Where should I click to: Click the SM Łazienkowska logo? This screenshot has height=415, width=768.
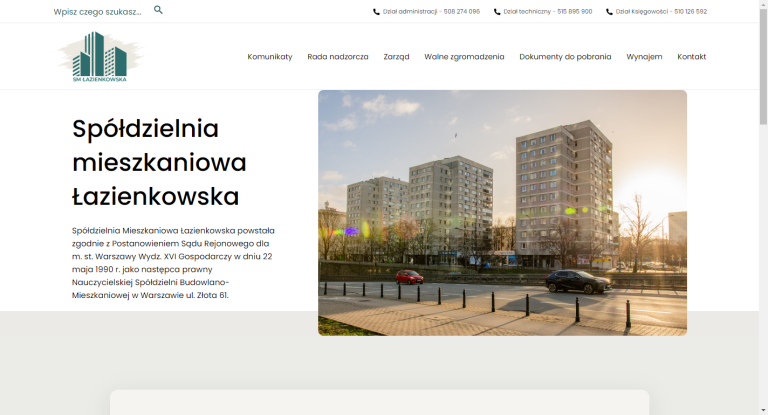[100, 57]
